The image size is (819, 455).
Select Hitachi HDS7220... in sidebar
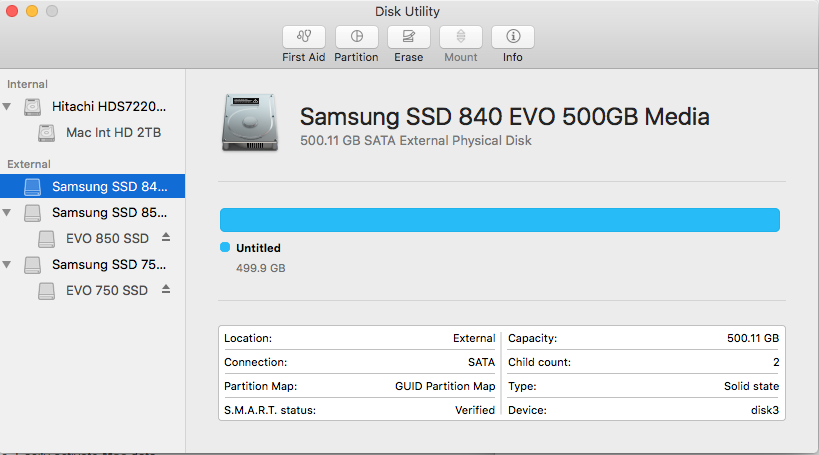tap(92, 107)
